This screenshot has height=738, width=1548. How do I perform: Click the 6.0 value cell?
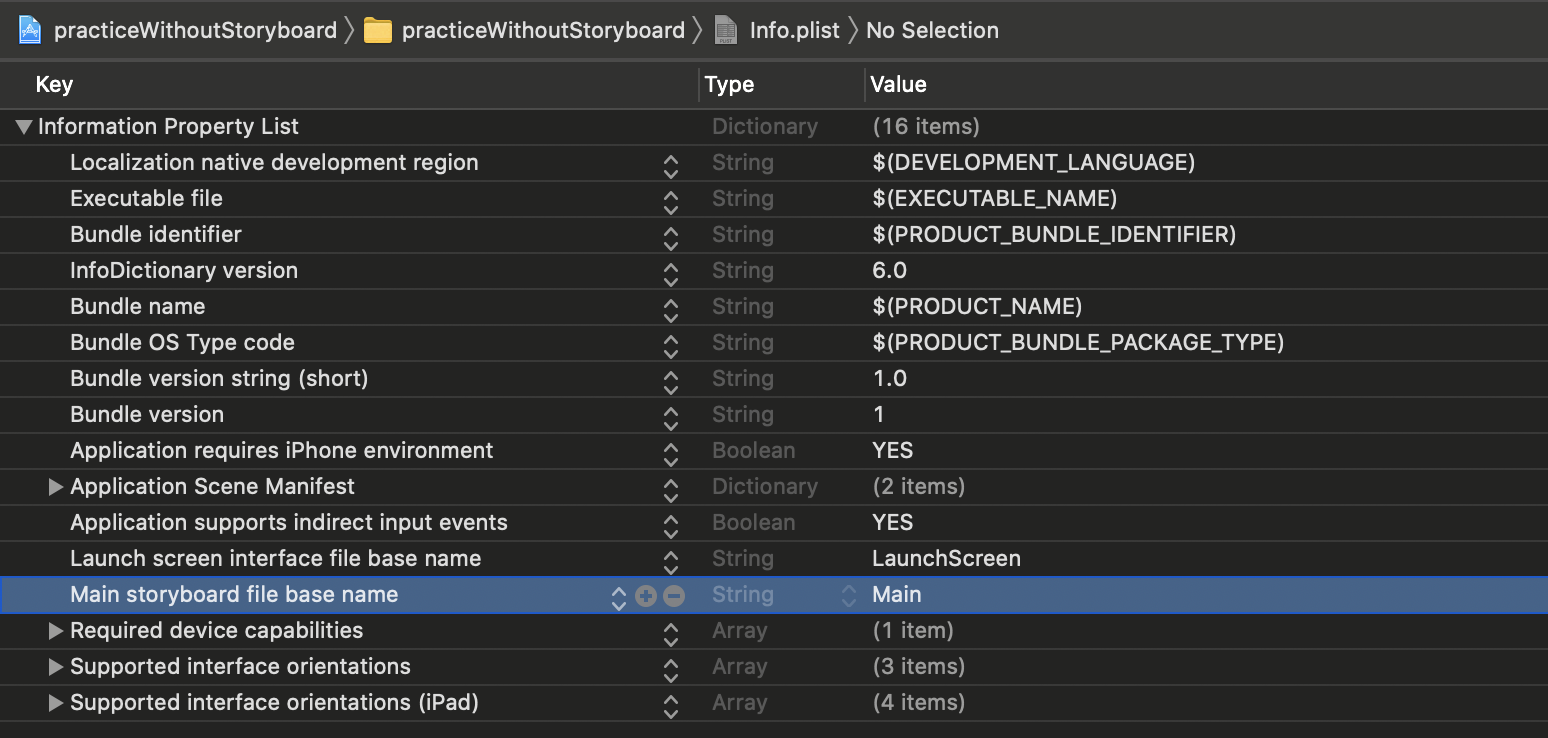[889, 271]
